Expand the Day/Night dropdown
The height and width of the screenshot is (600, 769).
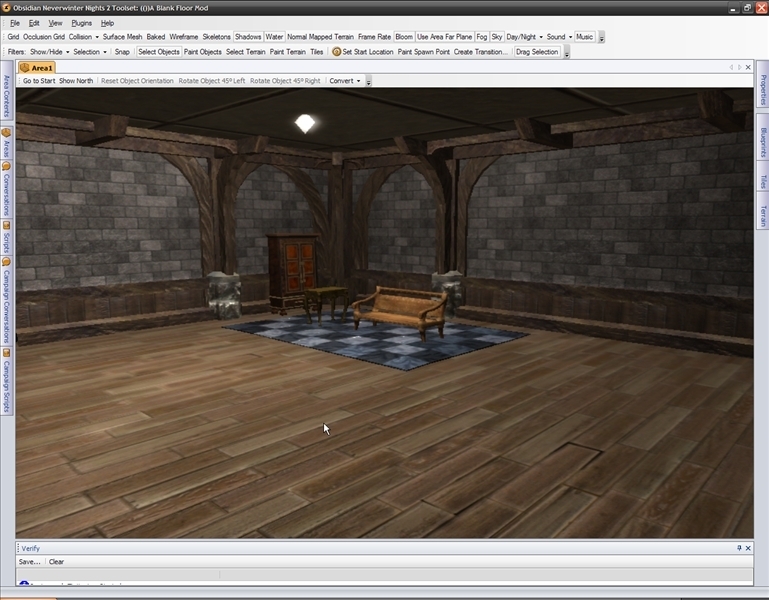point(524,37)
